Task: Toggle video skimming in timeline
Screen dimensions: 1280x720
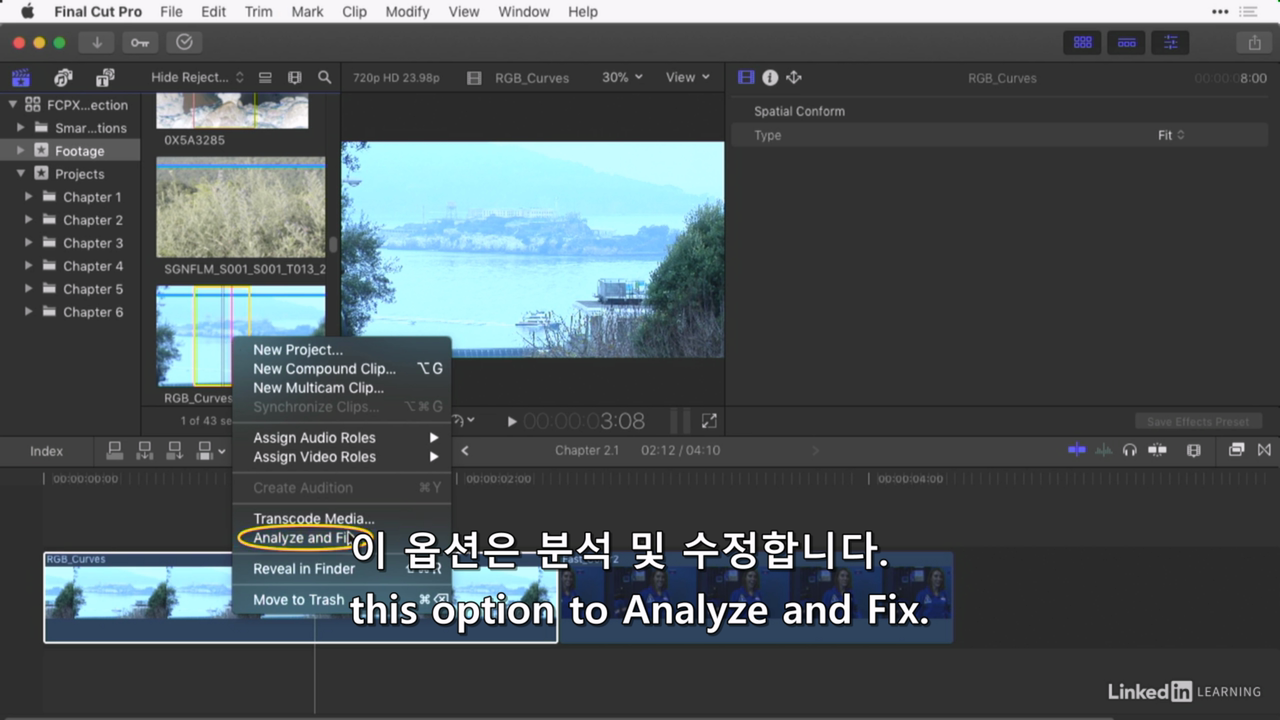Action: [x=1077, y=450]
